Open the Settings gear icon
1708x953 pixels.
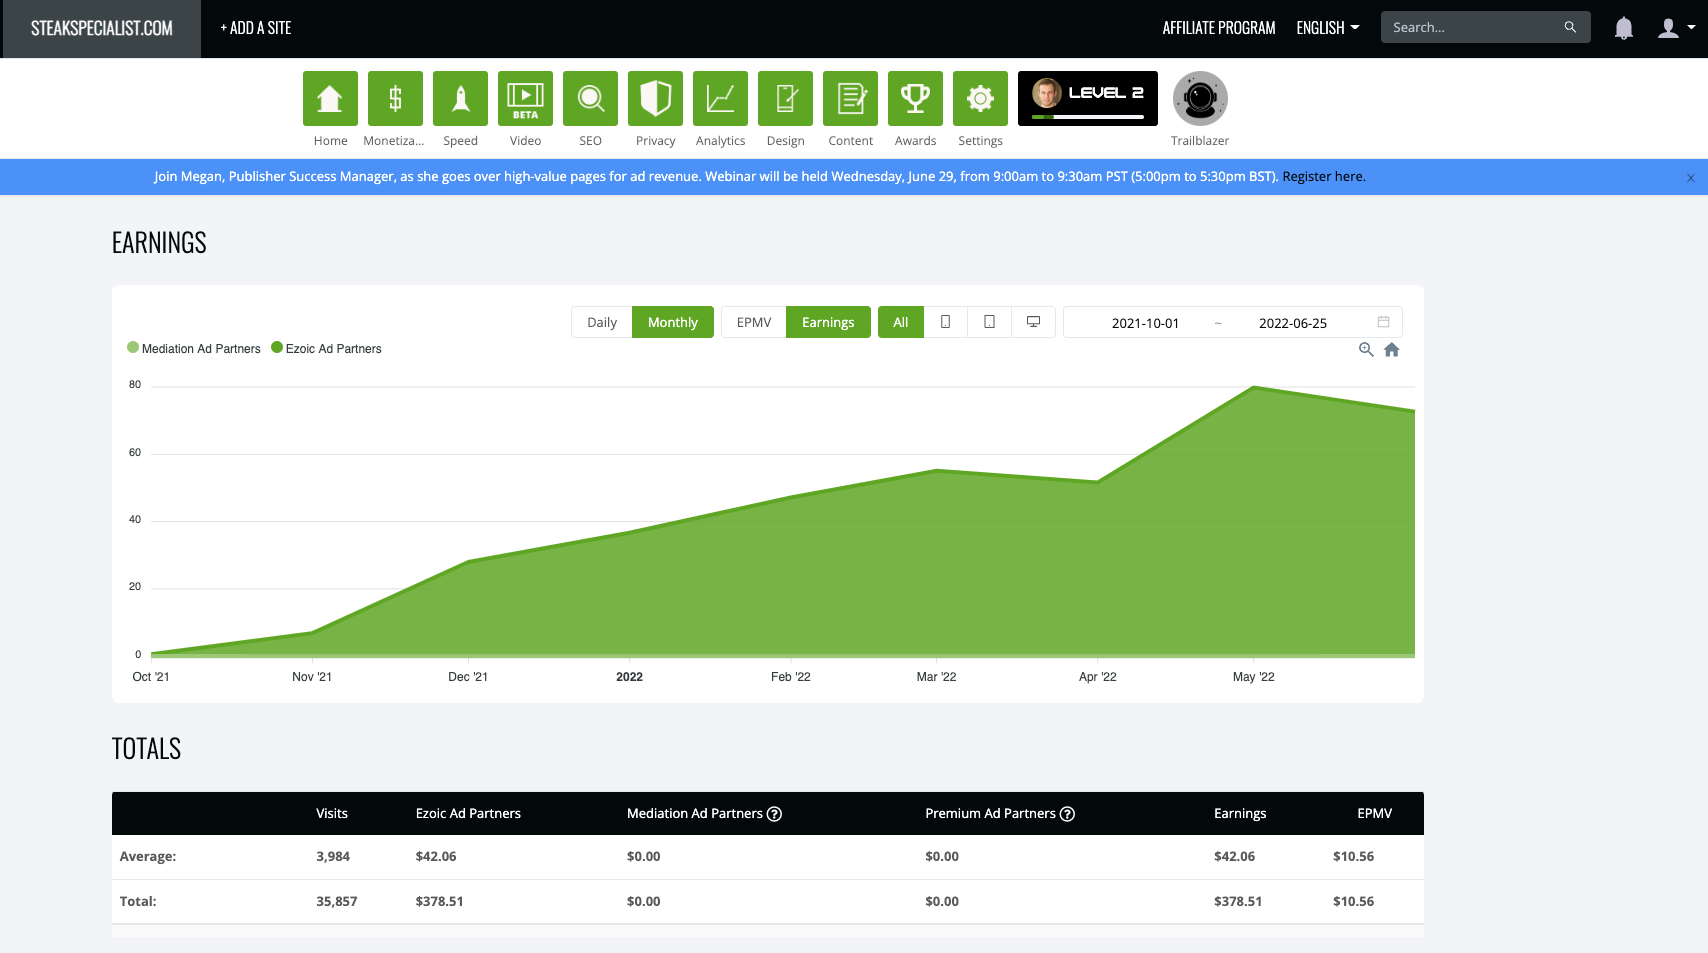980,98
